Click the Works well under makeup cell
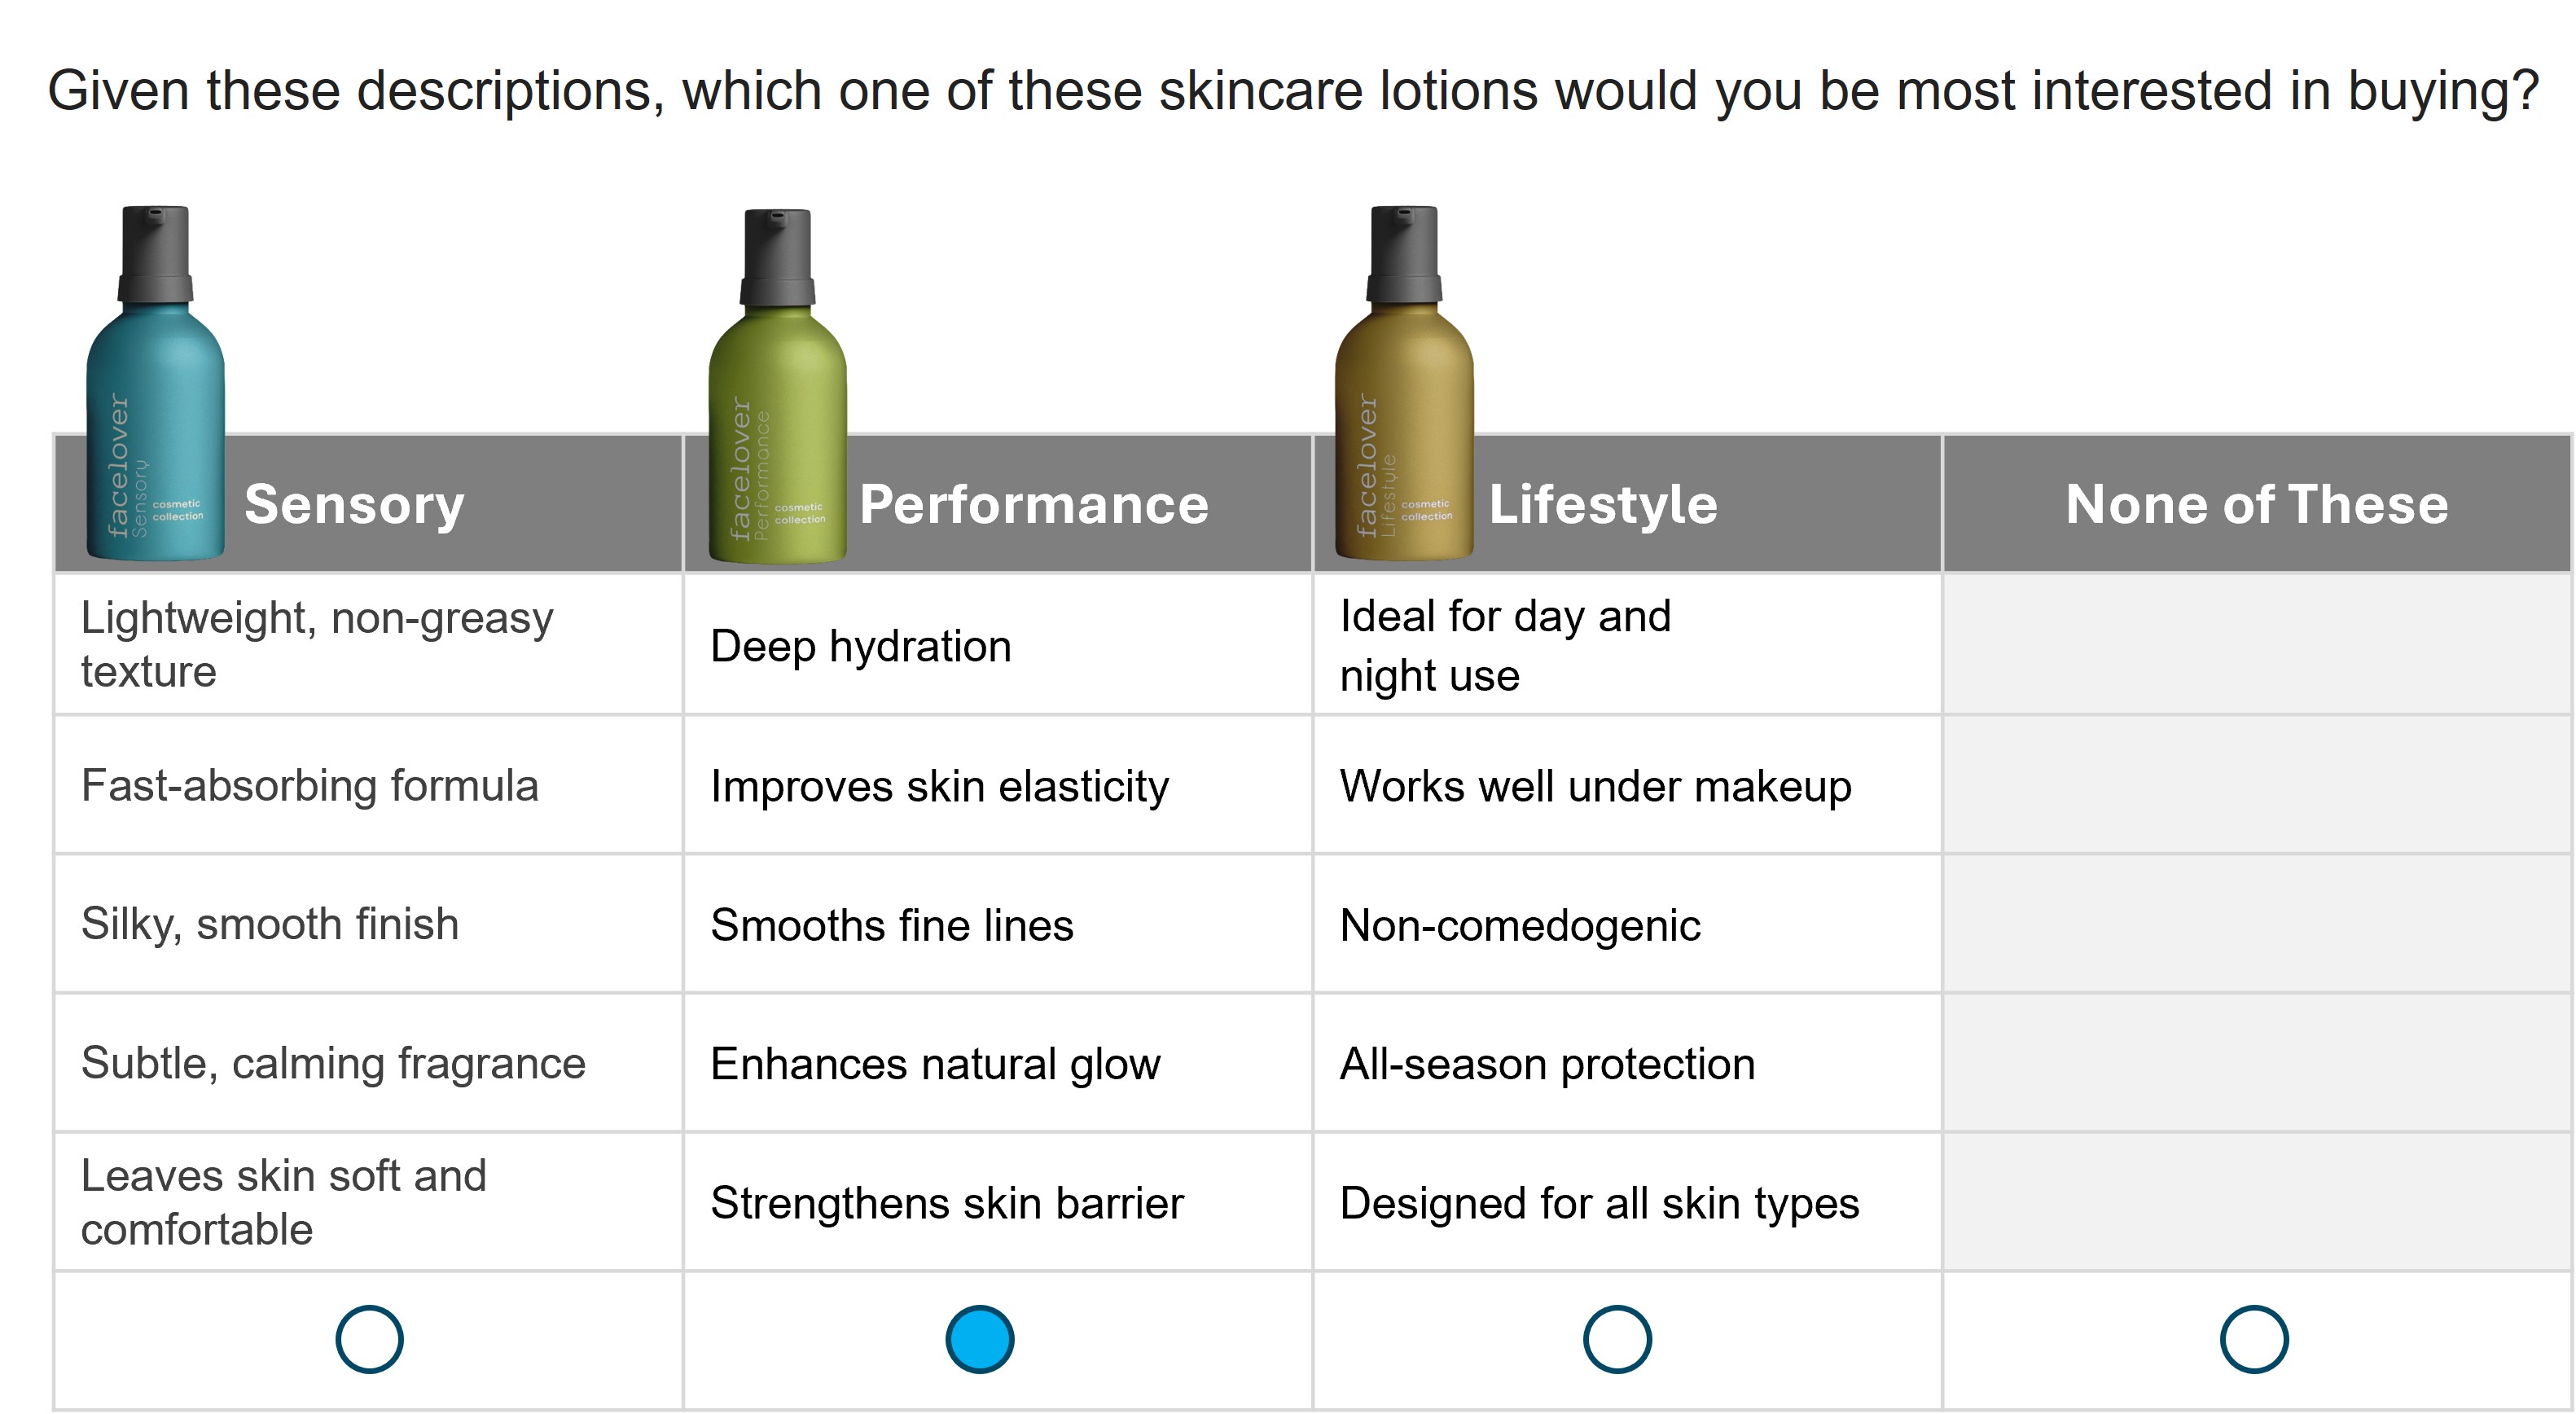Screen dimensions: 2576x1414 [1595, 786]
